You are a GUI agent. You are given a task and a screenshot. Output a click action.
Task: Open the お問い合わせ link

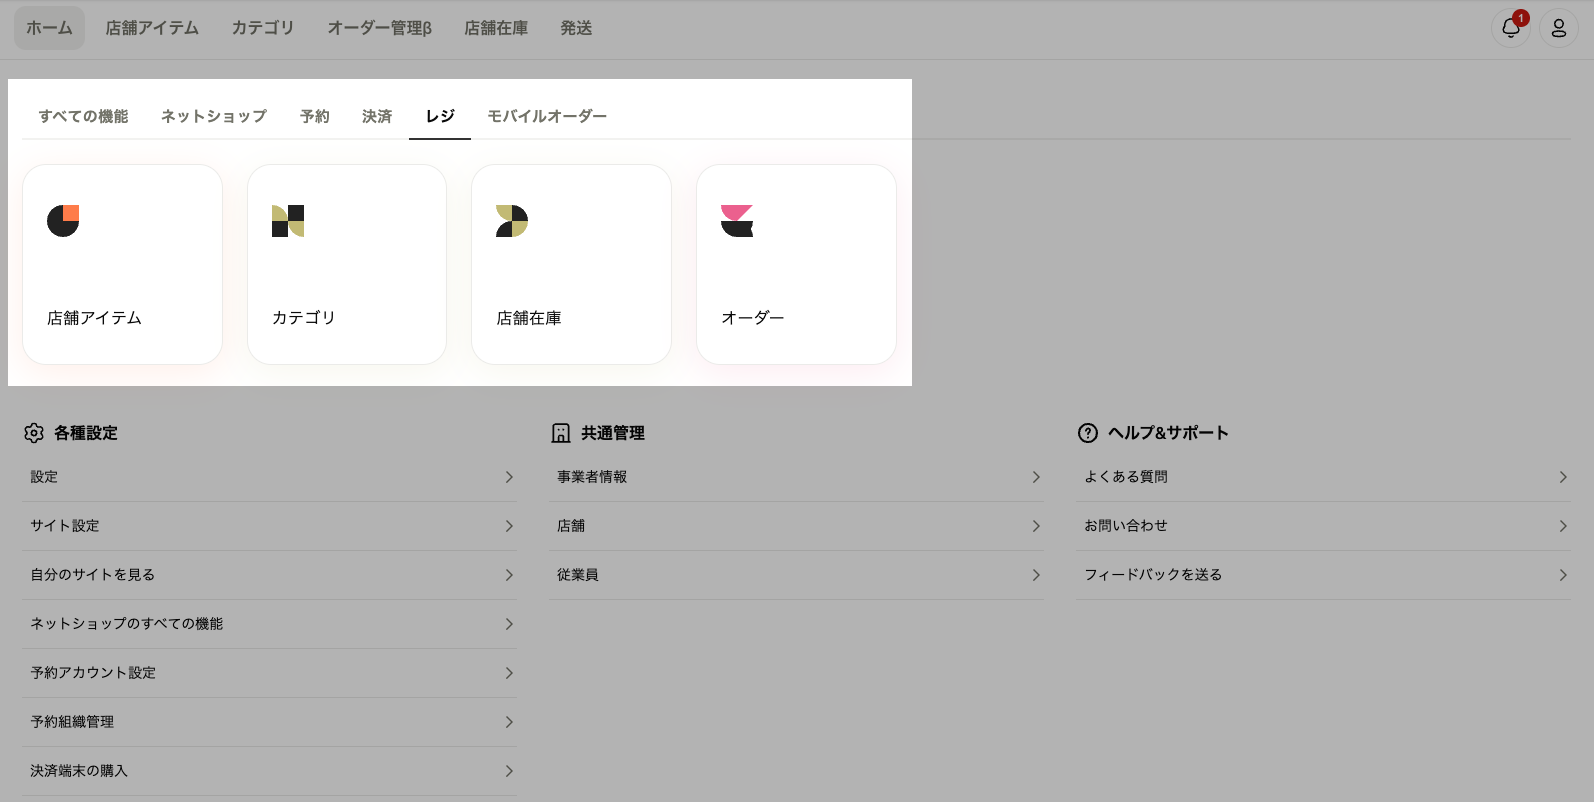point(1323,526)
